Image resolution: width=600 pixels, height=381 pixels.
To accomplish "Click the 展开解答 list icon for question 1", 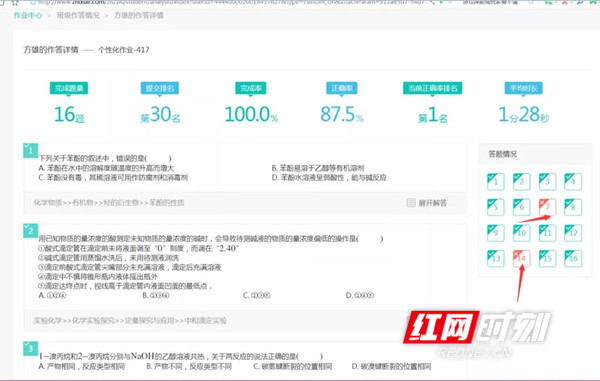I will click(411, 202).
